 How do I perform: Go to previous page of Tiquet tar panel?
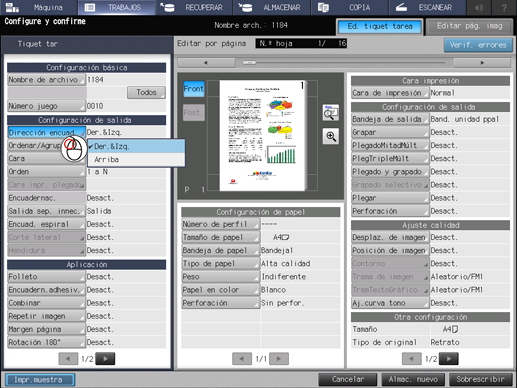click(x=68, y=359)
